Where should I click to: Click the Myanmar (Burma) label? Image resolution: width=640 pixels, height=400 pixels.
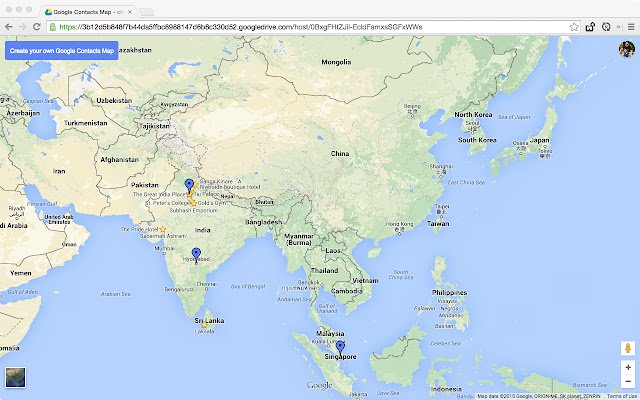click(x=299, y=239)
